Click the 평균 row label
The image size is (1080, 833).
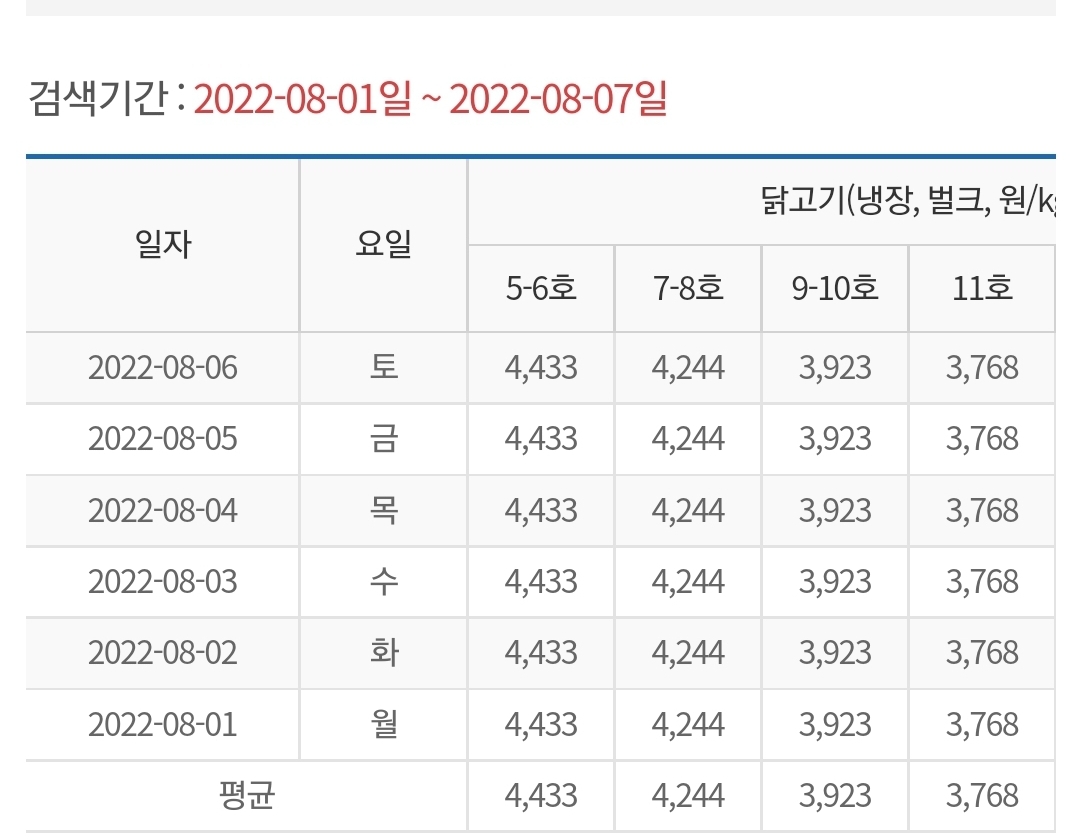coord(246,796)
